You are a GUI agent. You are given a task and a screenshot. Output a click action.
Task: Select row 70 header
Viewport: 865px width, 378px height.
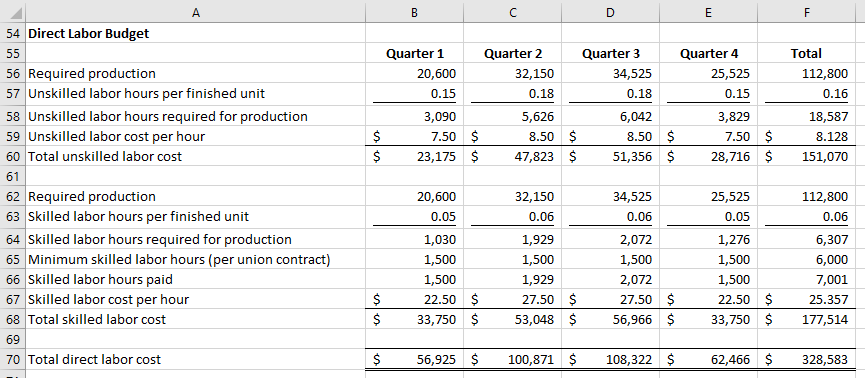tap(12, 360)
